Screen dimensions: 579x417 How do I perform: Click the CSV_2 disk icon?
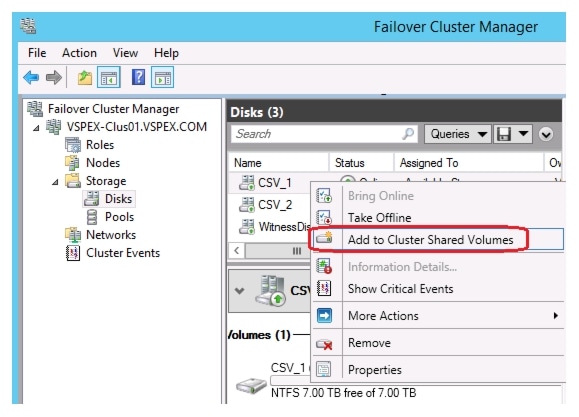246,204
